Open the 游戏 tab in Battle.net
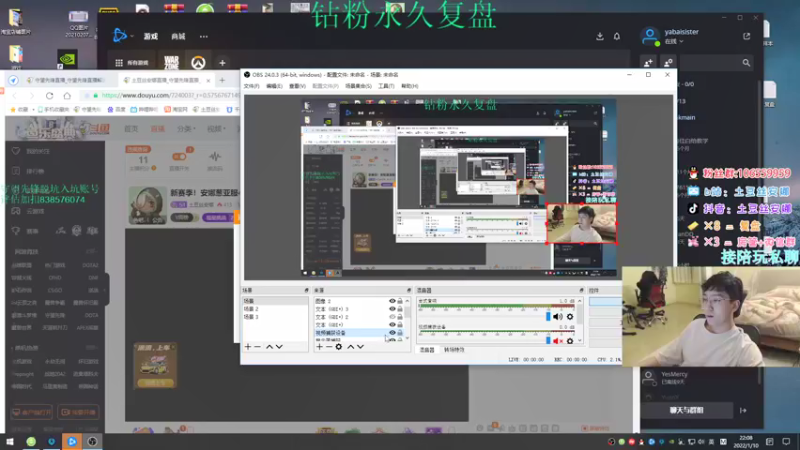 pos(151,36)
